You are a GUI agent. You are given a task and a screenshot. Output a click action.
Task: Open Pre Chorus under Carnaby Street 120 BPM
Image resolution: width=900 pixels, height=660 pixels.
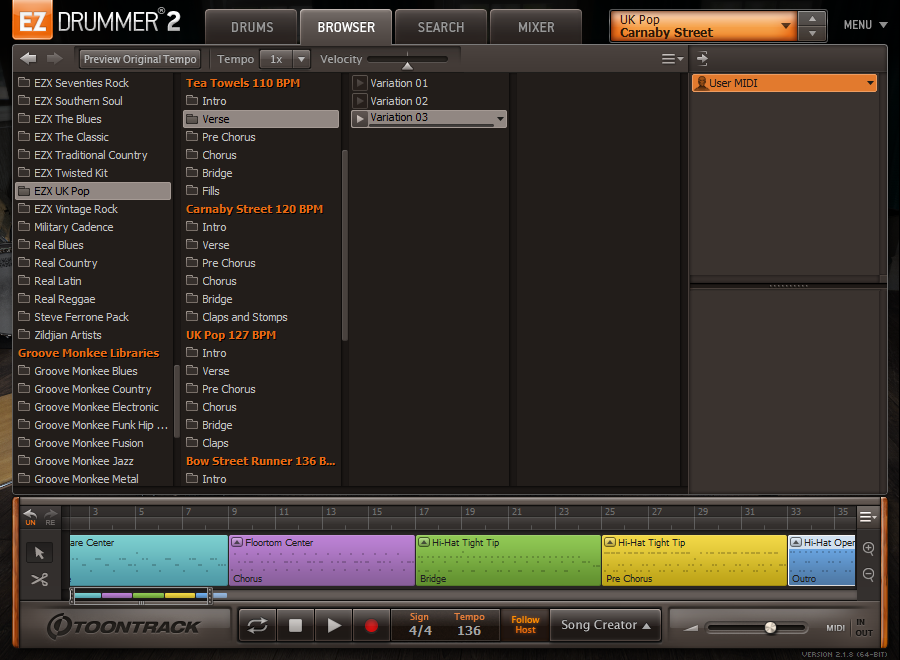(261, 263)
